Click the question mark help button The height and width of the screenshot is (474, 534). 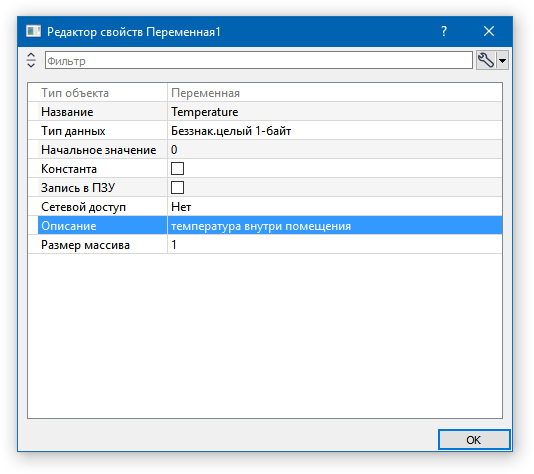[x=444, y=31]
